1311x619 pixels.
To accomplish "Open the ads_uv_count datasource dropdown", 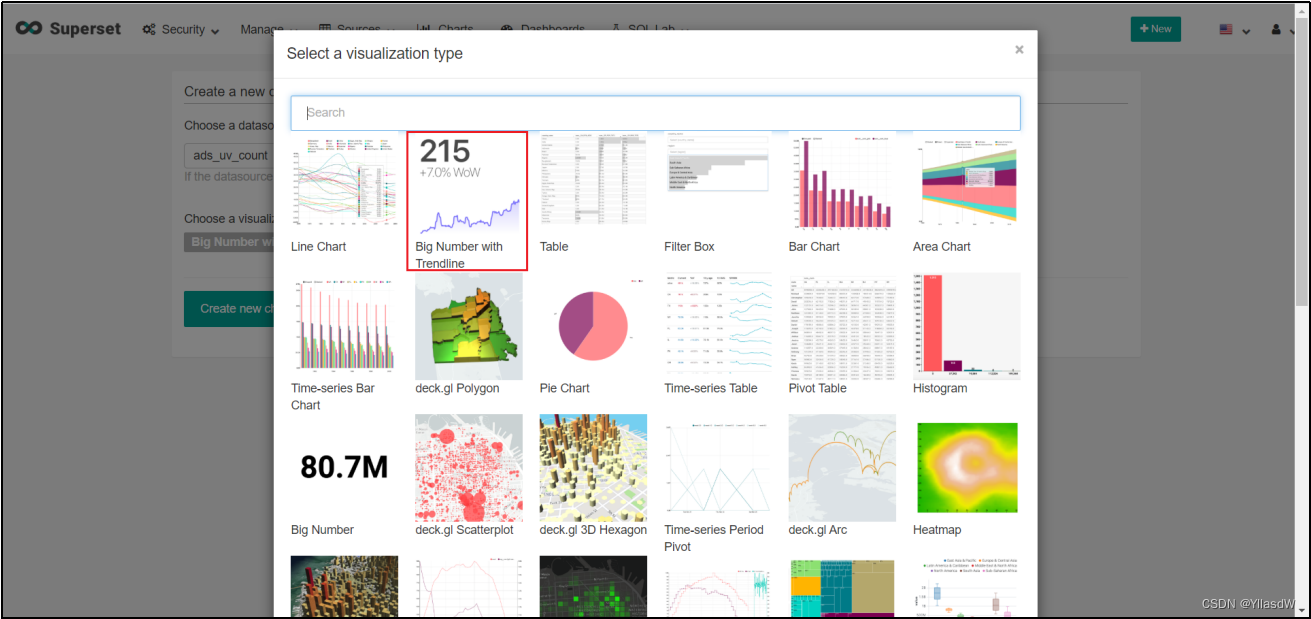I will tap(230, 156).
